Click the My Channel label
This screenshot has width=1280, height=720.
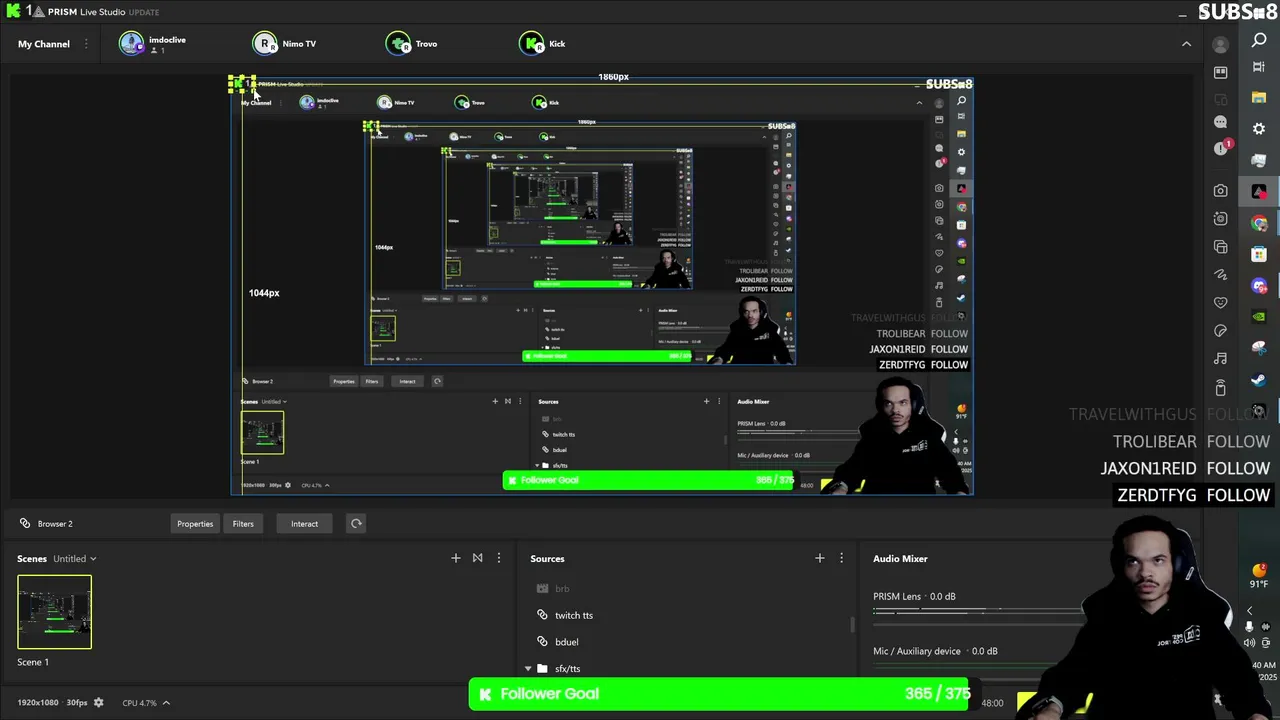(x=44, y=44)
